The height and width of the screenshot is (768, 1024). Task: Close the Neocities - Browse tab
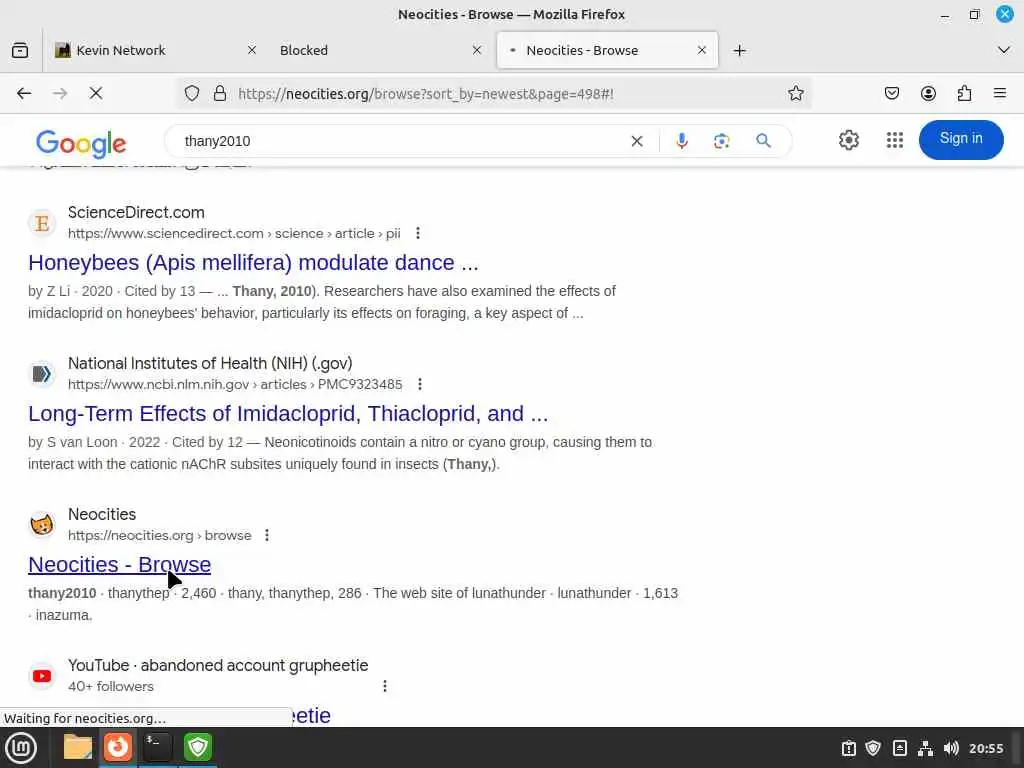click(701, 50)
